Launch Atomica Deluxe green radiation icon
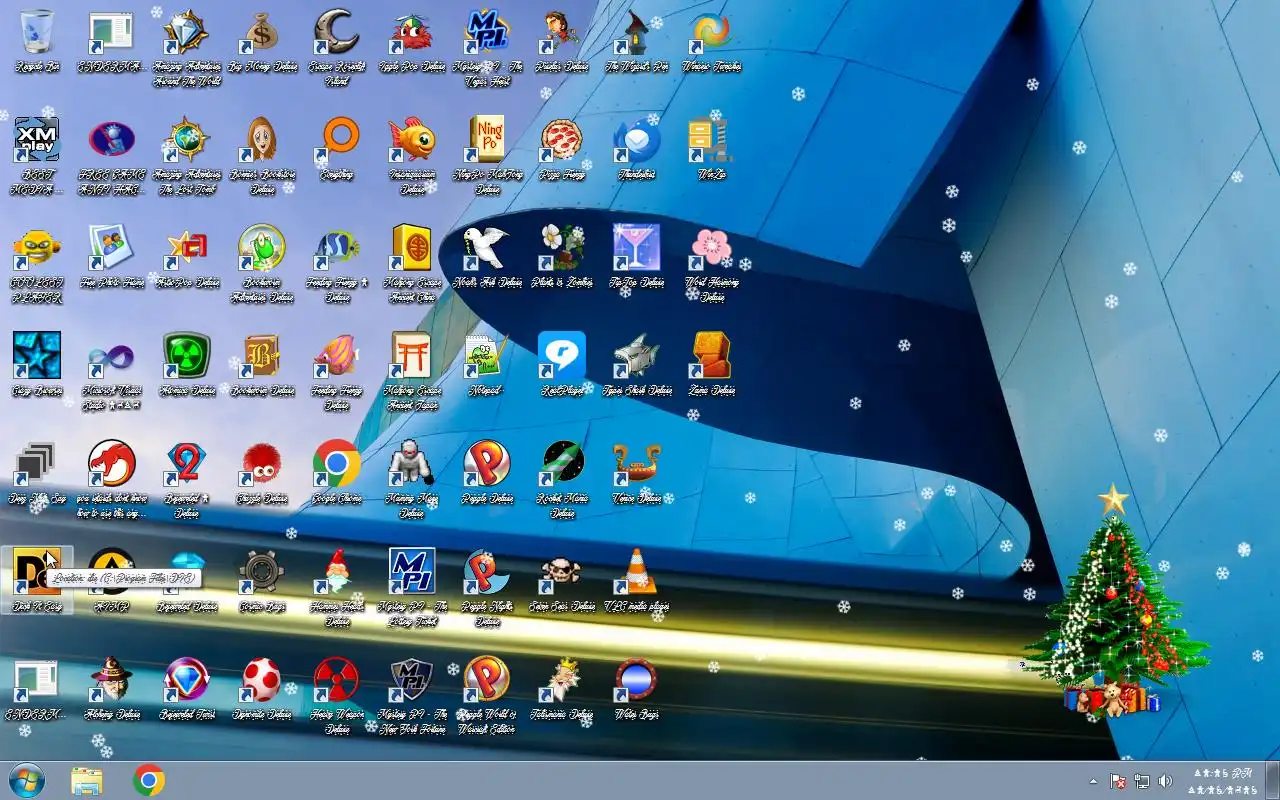The image size is (1280, 800). pyautogui.click(x=187, y=356)
